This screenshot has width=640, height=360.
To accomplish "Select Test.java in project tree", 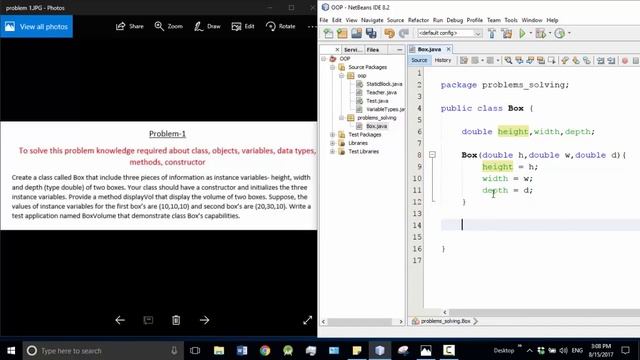I will point(377,101).
